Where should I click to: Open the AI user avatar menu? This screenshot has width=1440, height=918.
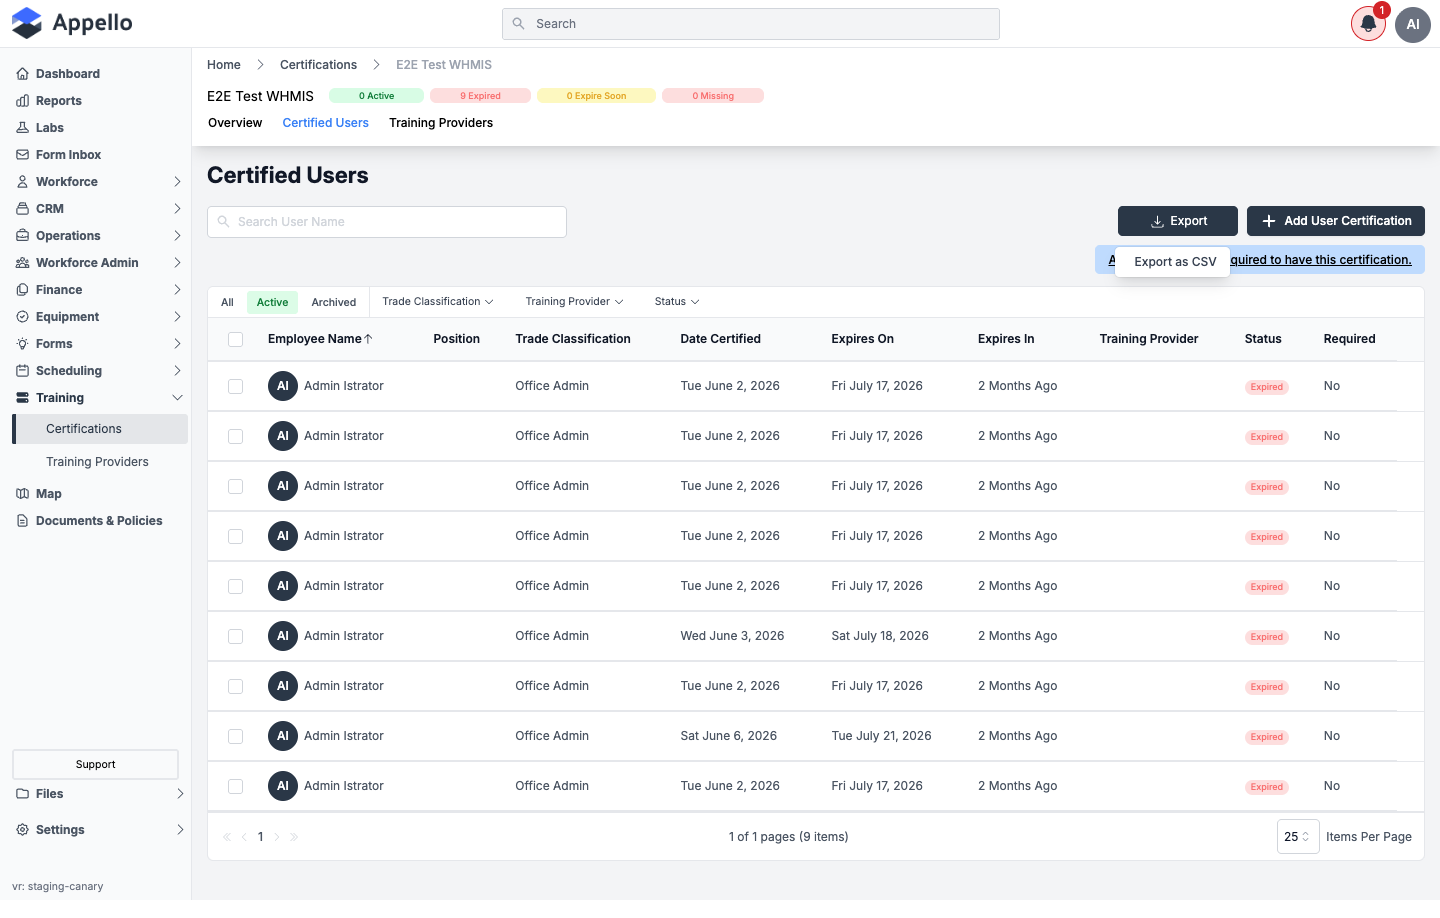(x=1413, y=24)
